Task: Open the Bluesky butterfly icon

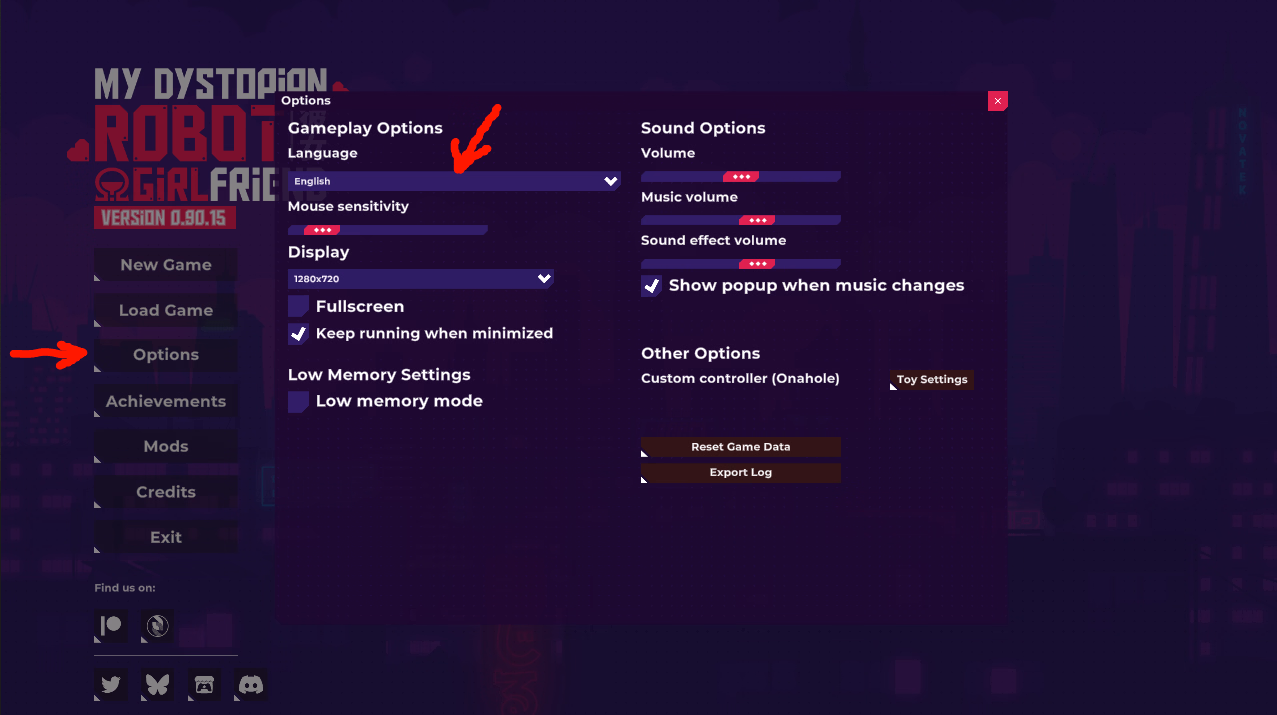Action: [157, 685]
